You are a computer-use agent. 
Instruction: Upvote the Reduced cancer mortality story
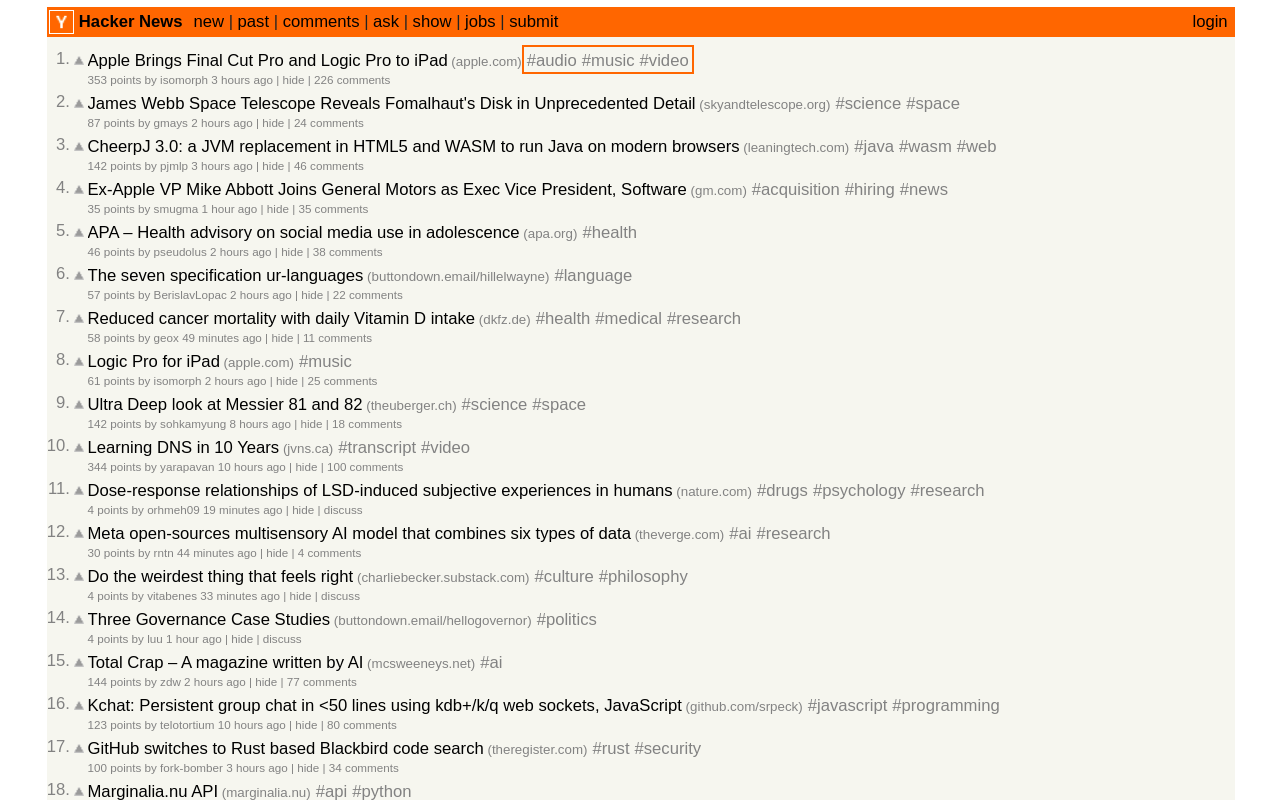tap(79, 319)
